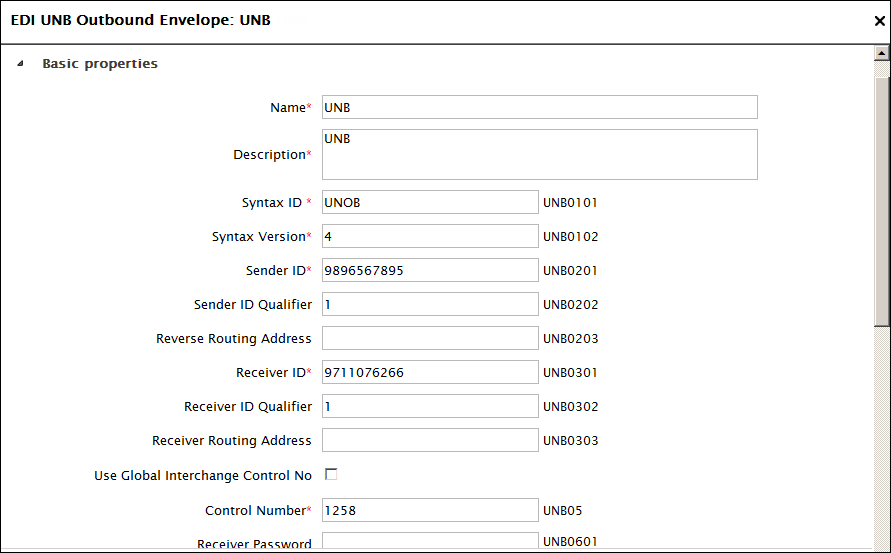Click into the Name input field
Viewport: 891px width, 553px height.
[x=539, y=107]
